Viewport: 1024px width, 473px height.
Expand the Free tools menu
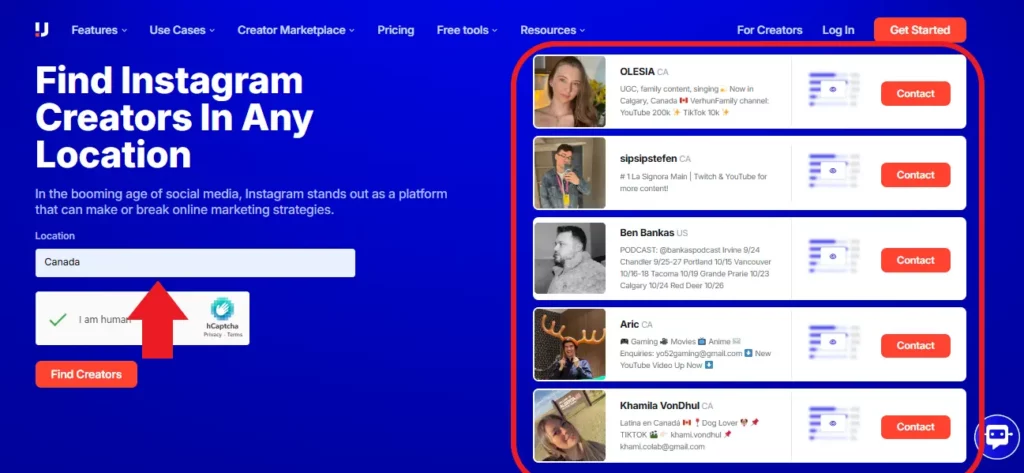click(467, 30)
